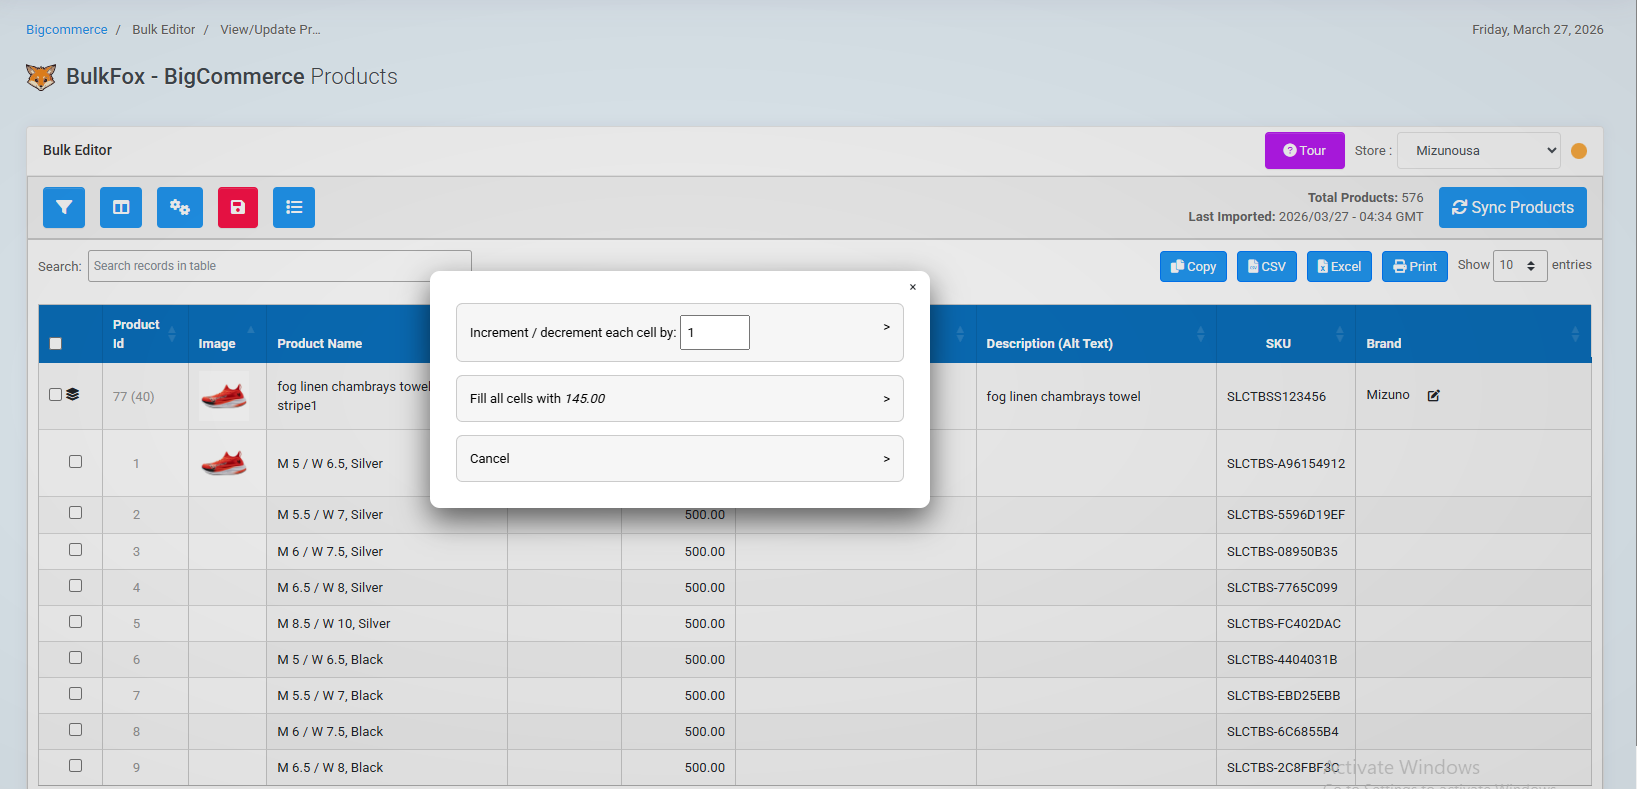Click the Sync Products button
Screen dimensions: 1637x789
click(1513, 207)
